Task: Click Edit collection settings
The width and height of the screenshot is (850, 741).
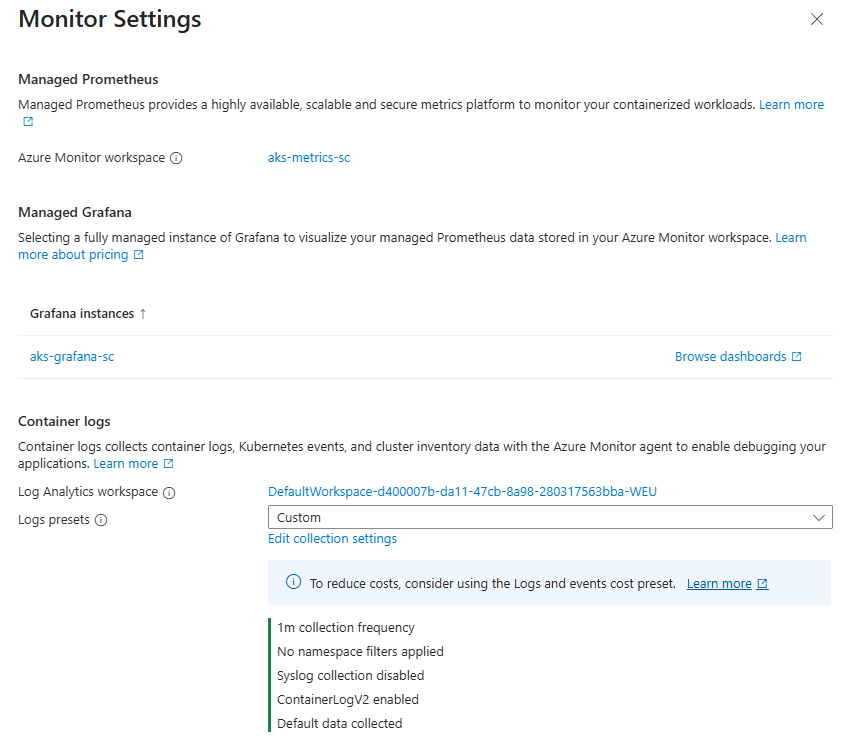Action: (x=332, y=539)
